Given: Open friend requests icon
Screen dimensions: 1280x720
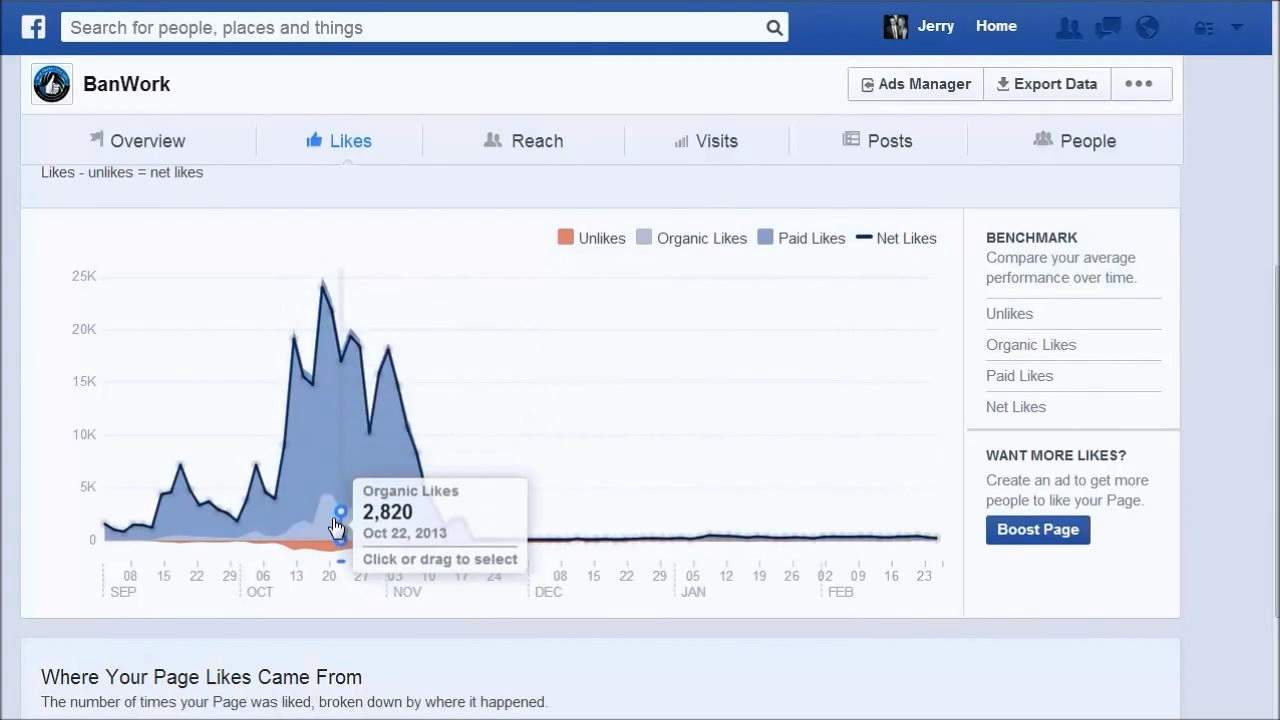Looking at the screenshot, I should (x=1068, y=28).
